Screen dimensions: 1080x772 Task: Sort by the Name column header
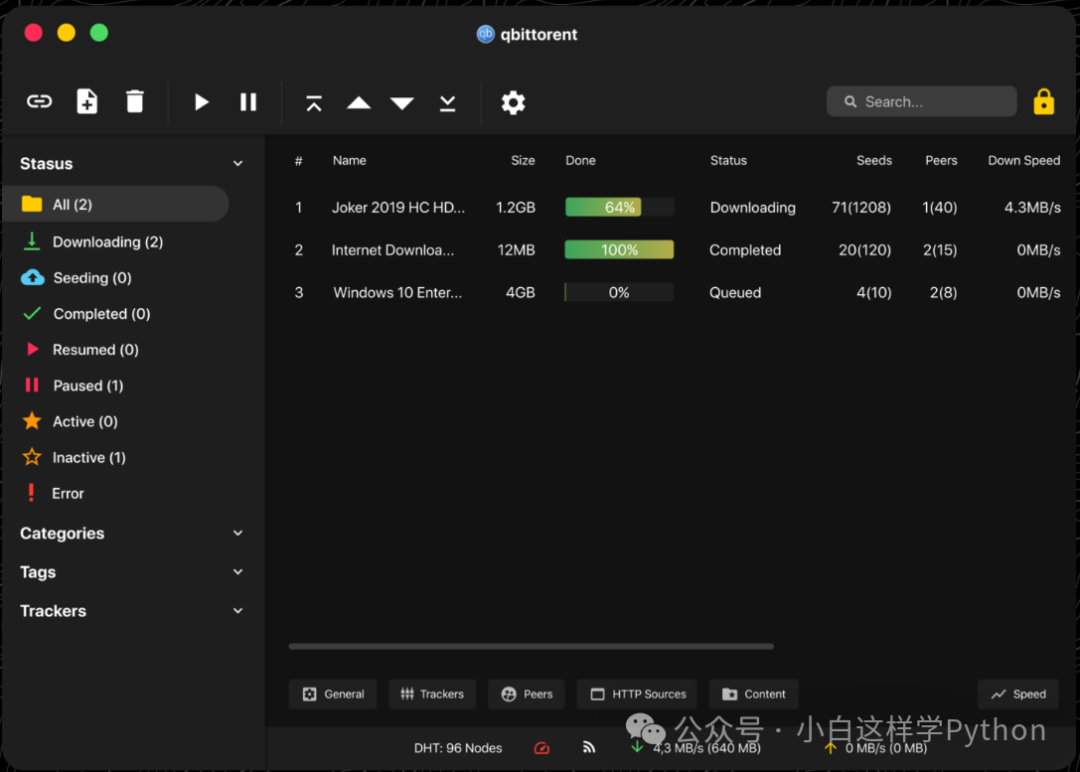pyautogui.click(x=349, y=160)
